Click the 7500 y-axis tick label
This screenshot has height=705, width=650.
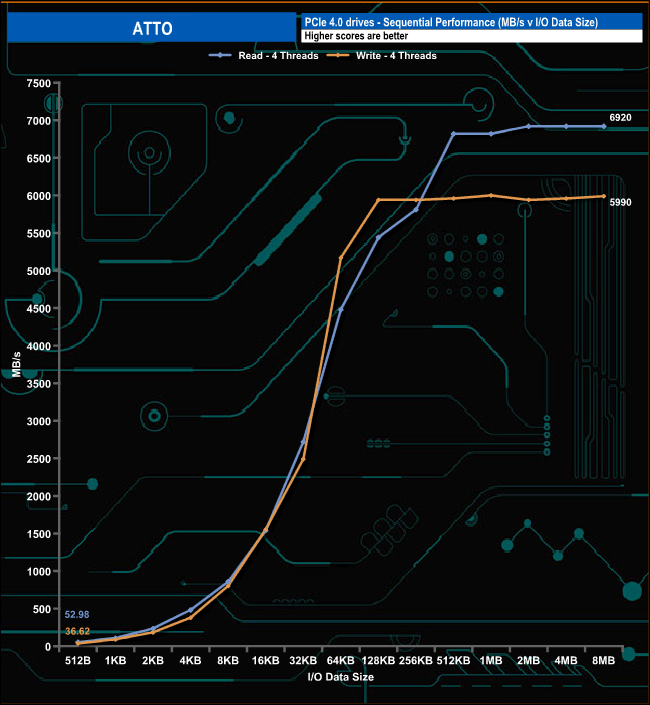[x=39, y=83]
